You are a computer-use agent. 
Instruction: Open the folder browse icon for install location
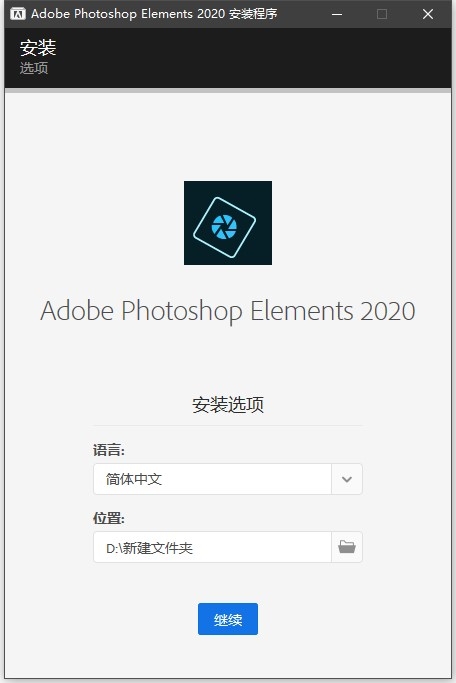point(347,547)
